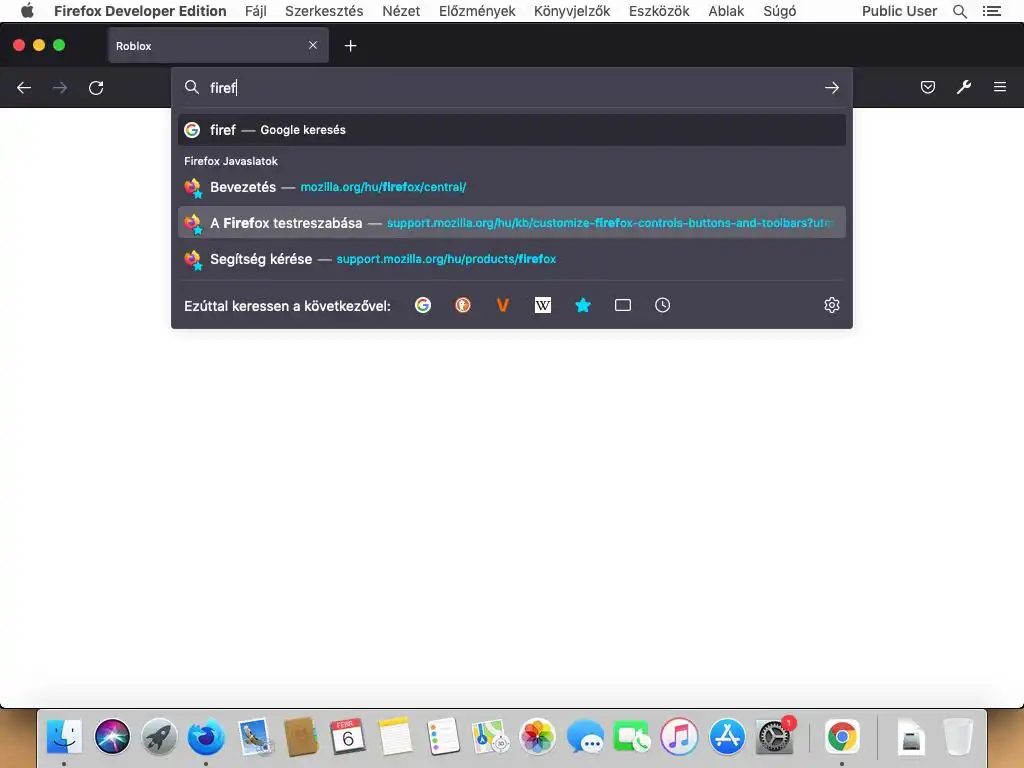Open Finder from the Dock
Image resolution: width=1024 pixels, height=768 pixels.
(x=64, y=737)
